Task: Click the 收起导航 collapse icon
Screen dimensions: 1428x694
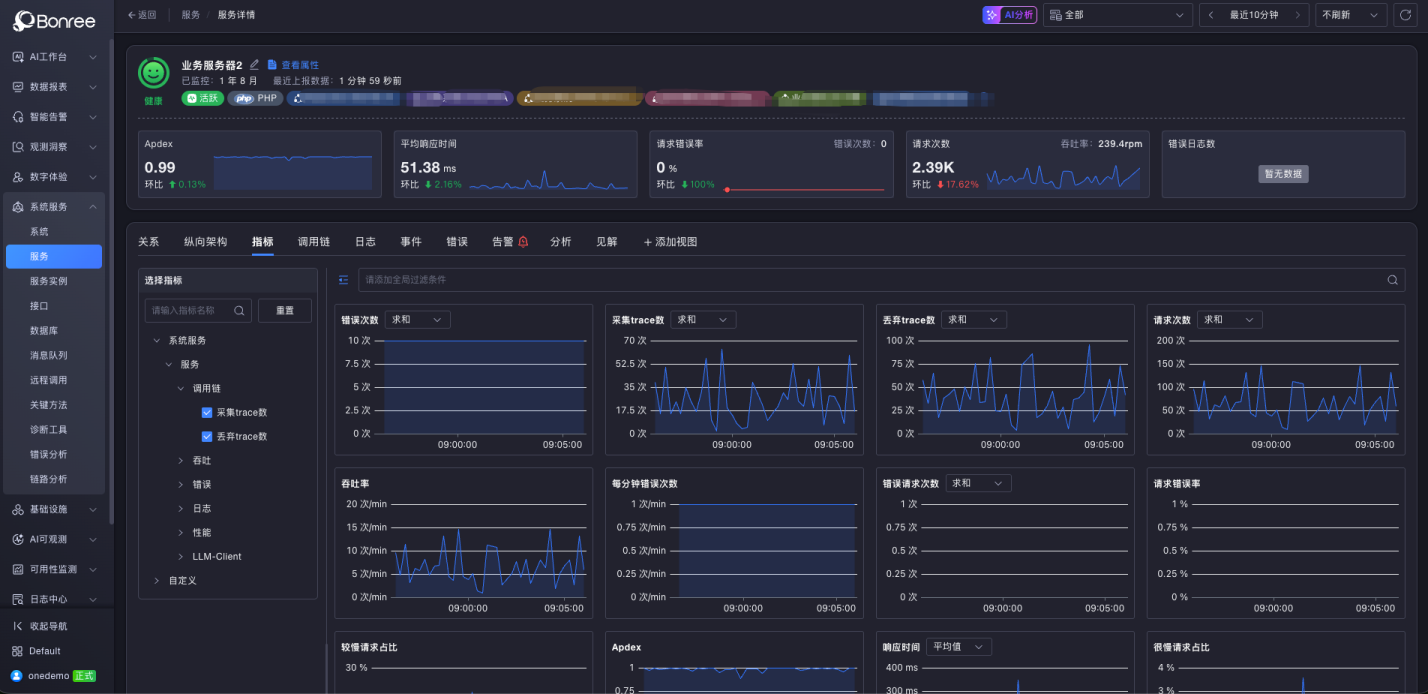Action: 18,626
